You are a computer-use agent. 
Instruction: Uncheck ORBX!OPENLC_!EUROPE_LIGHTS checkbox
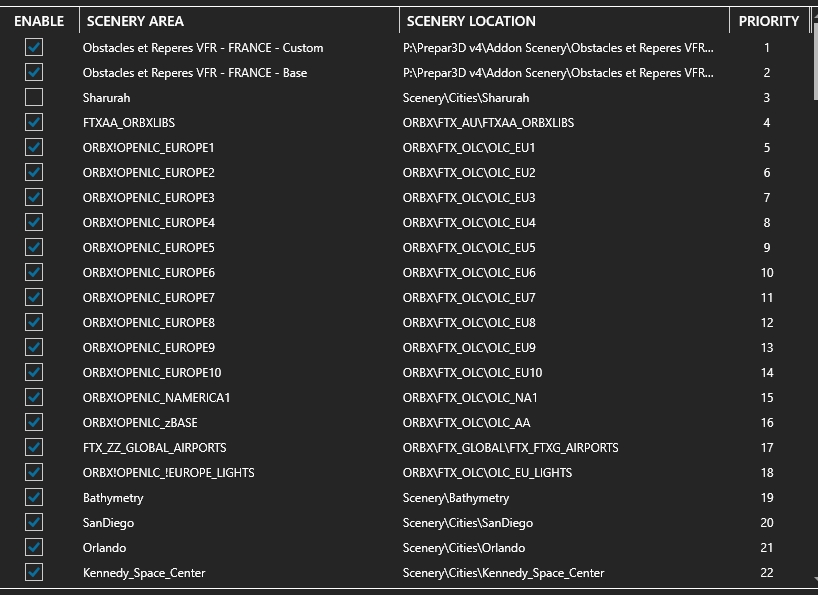coord(34,472)
